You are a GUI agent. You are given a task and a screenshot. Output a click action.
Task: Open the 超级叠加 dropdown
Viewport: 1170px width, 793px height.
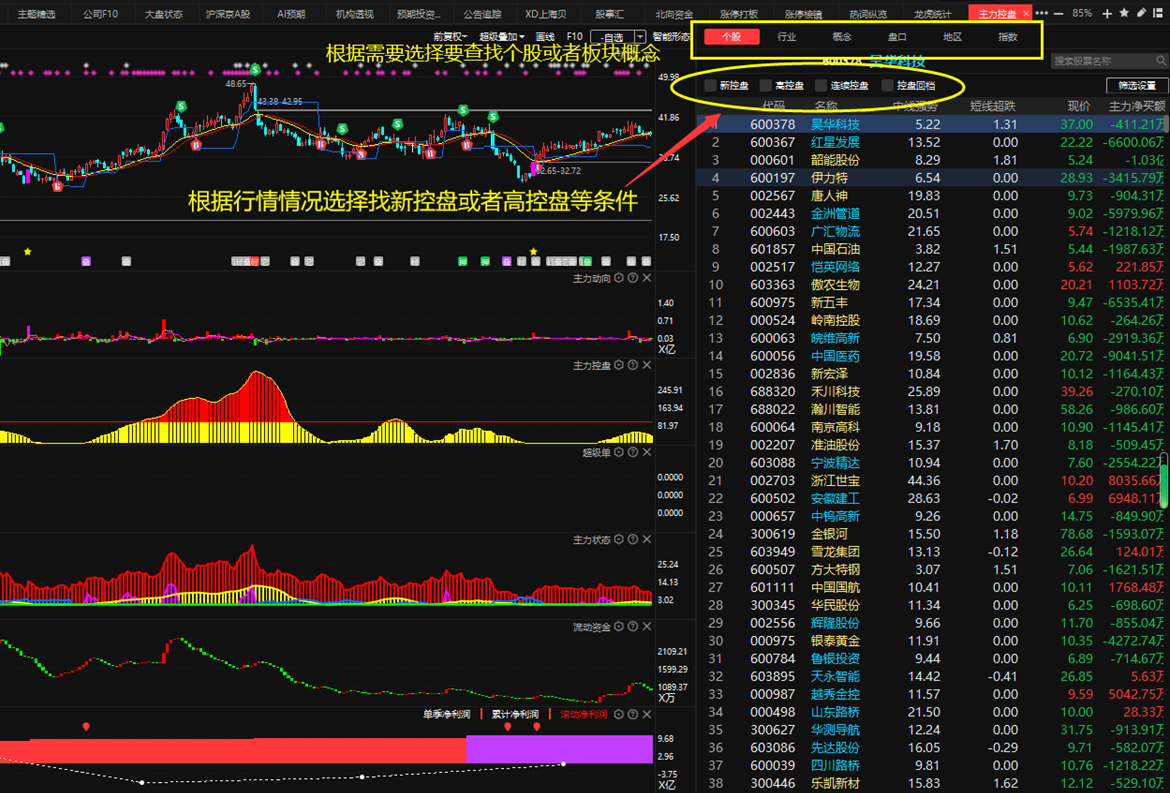(x=501, y=37)
